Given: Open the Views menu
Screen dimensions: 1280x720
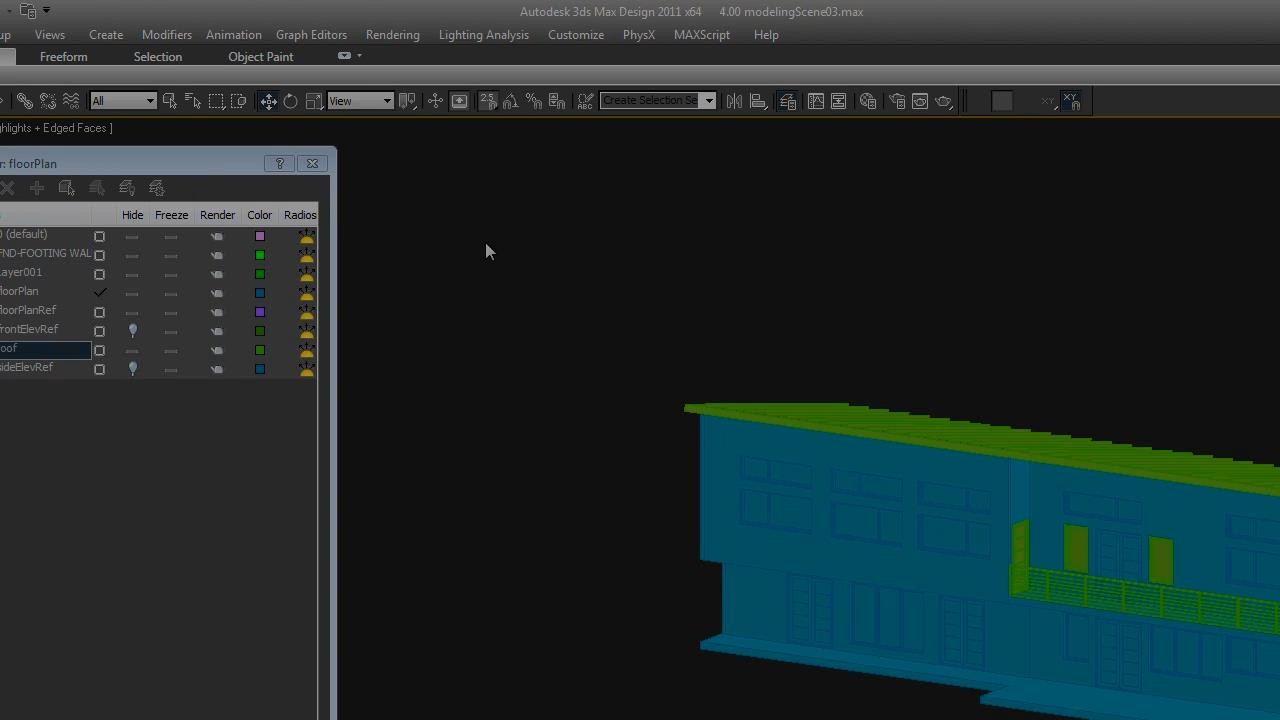Looking at the screenshot, I should click(49, 35).
